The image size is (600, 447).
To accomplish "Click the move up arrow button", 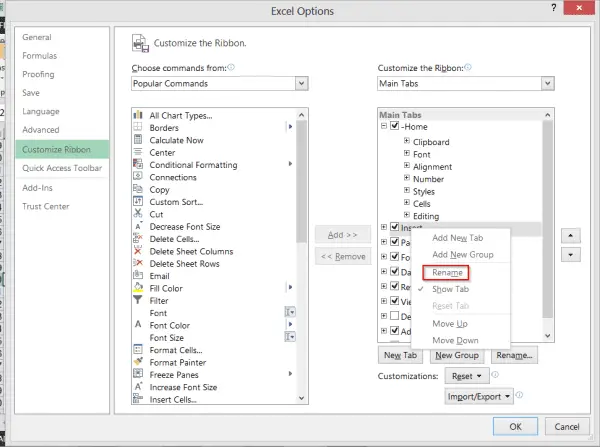I will coord(571,235).
